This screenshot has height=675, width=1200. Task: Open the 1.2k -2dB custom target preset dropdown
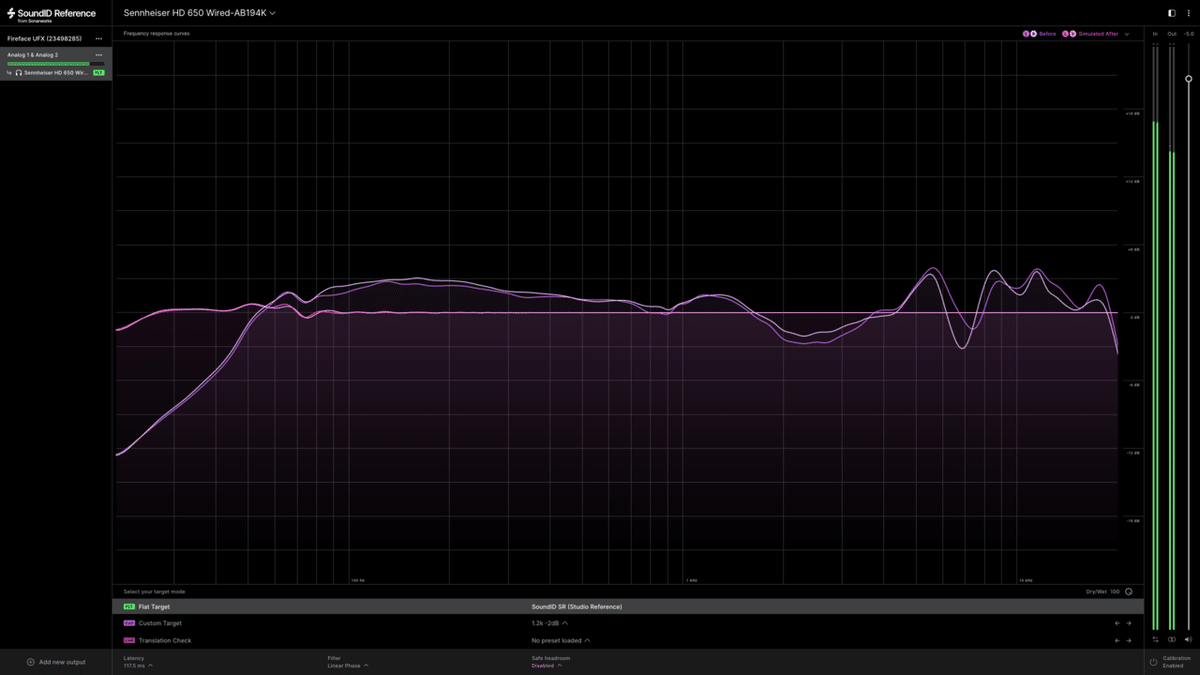tap(550, 623)
